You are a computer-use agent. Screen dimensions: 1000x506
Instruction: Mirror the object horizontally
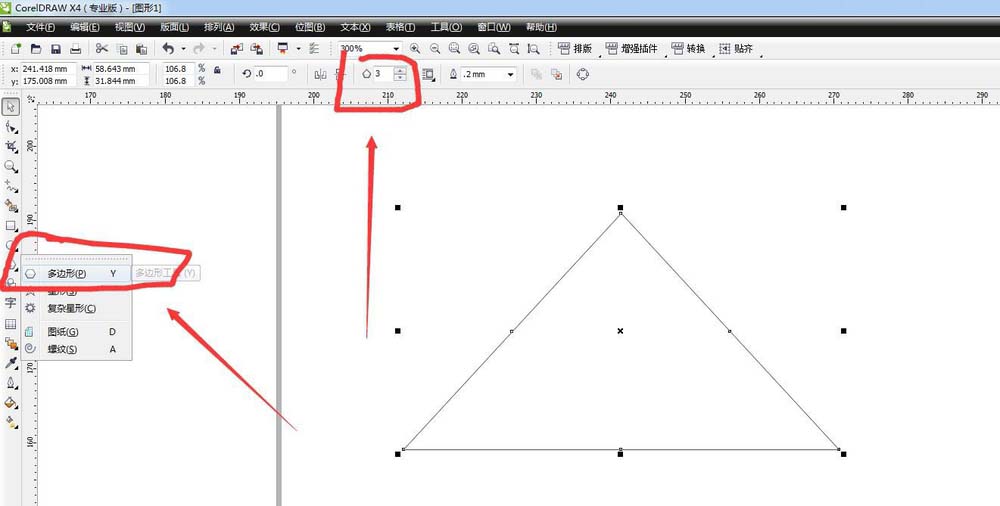pos(321,75)
